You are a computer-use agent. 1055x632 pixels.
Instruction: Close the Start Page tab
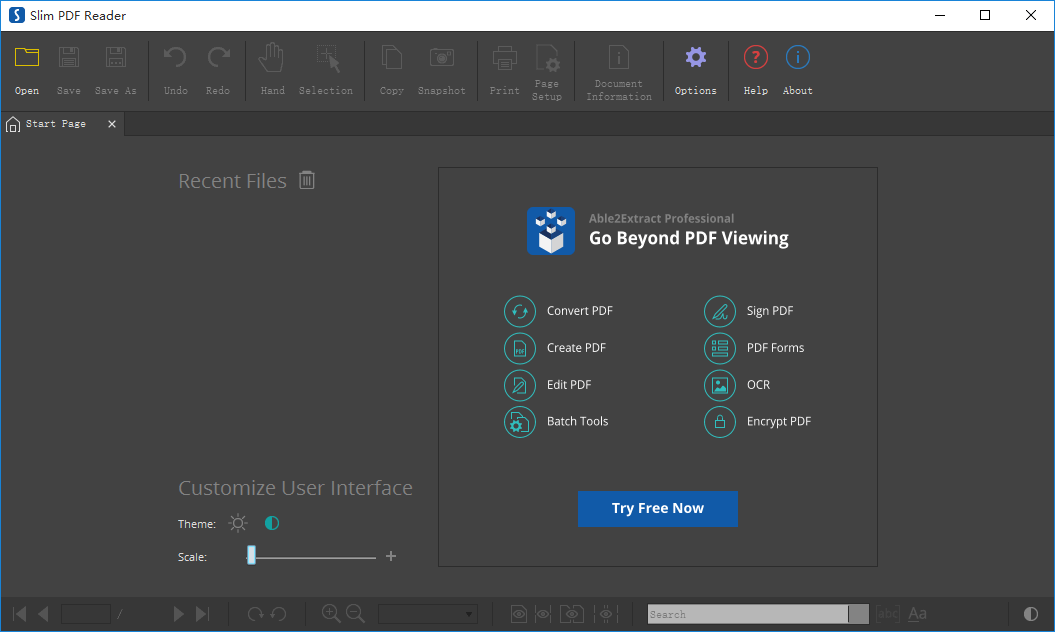pyautogui.click(x=112, y=124)
